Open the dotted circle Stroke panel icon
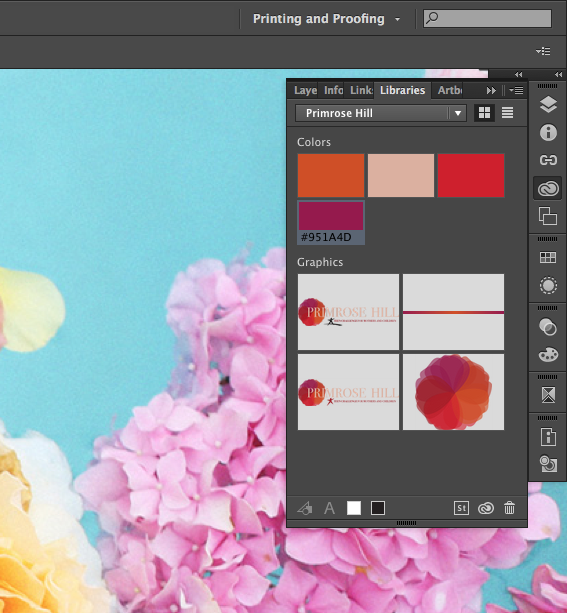Image resolution: width=567 pixels, height=613 pixels. (548, 285)
